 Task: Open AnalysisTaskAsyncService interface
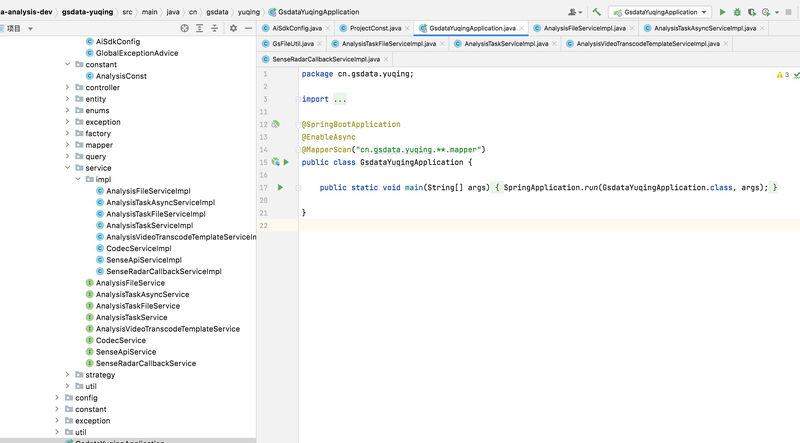(142, 294)
